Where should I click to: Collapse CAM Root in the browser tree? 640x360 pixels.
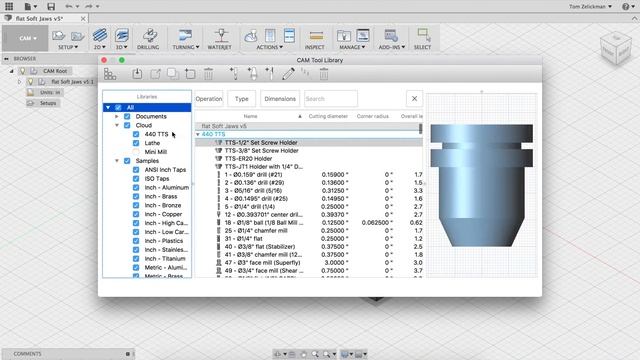11,71
